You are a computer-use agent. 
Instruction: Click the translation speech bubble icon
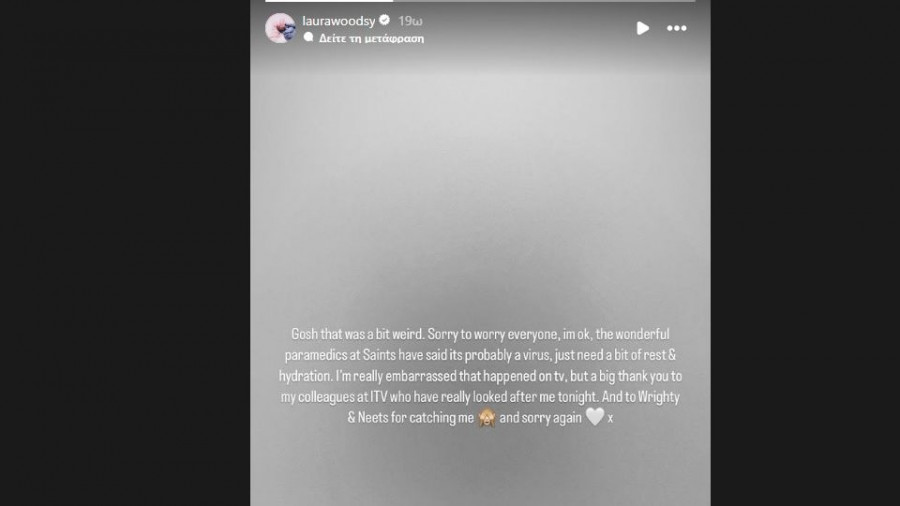(308, 38)
